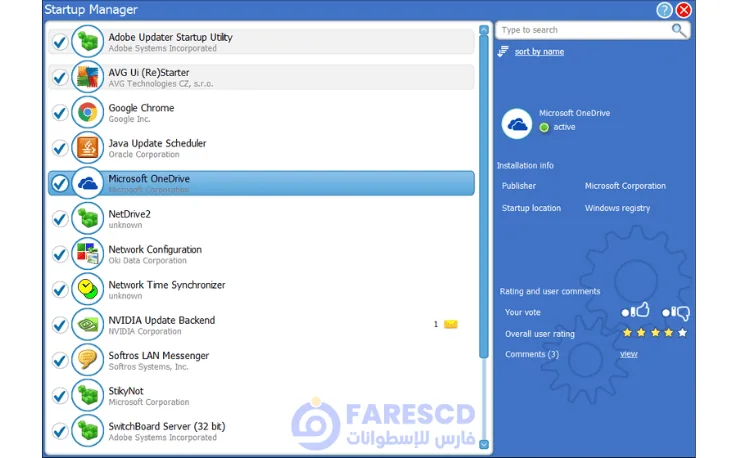Uncheck Network Time Synchronizer checkbox
Image resolution: width=738 pixels, height=458 pixels.
click(60, 289)
